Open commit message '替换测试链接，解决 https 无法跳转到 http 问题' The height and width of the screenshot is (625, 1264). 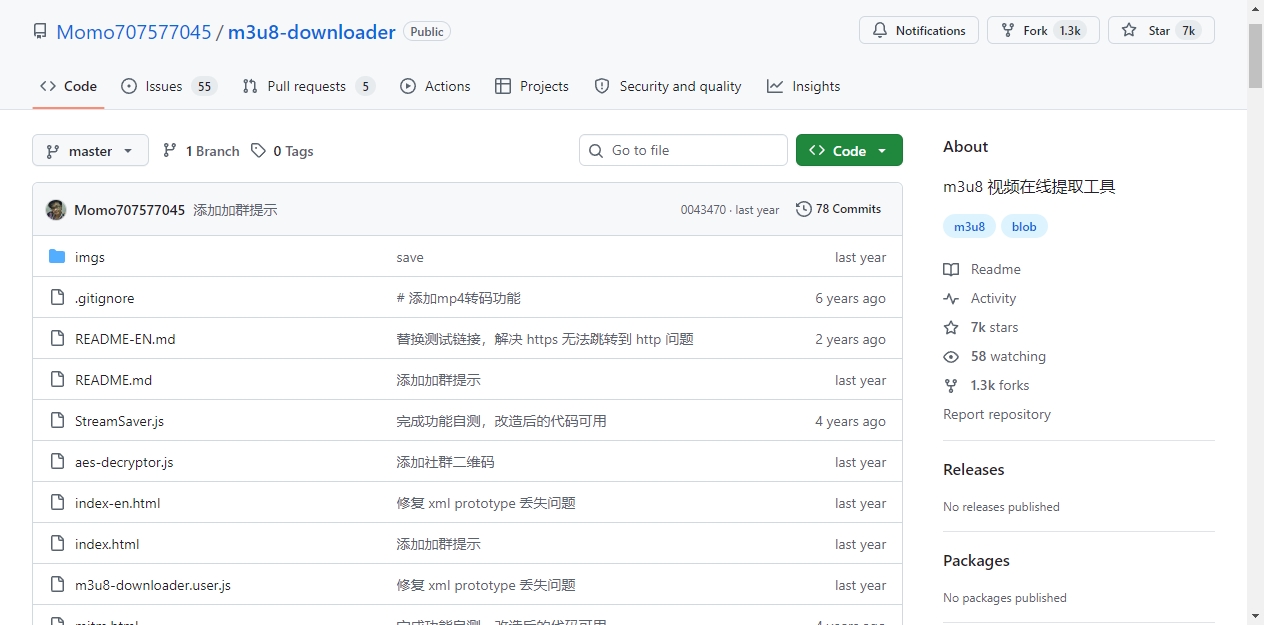click(545, 339)
